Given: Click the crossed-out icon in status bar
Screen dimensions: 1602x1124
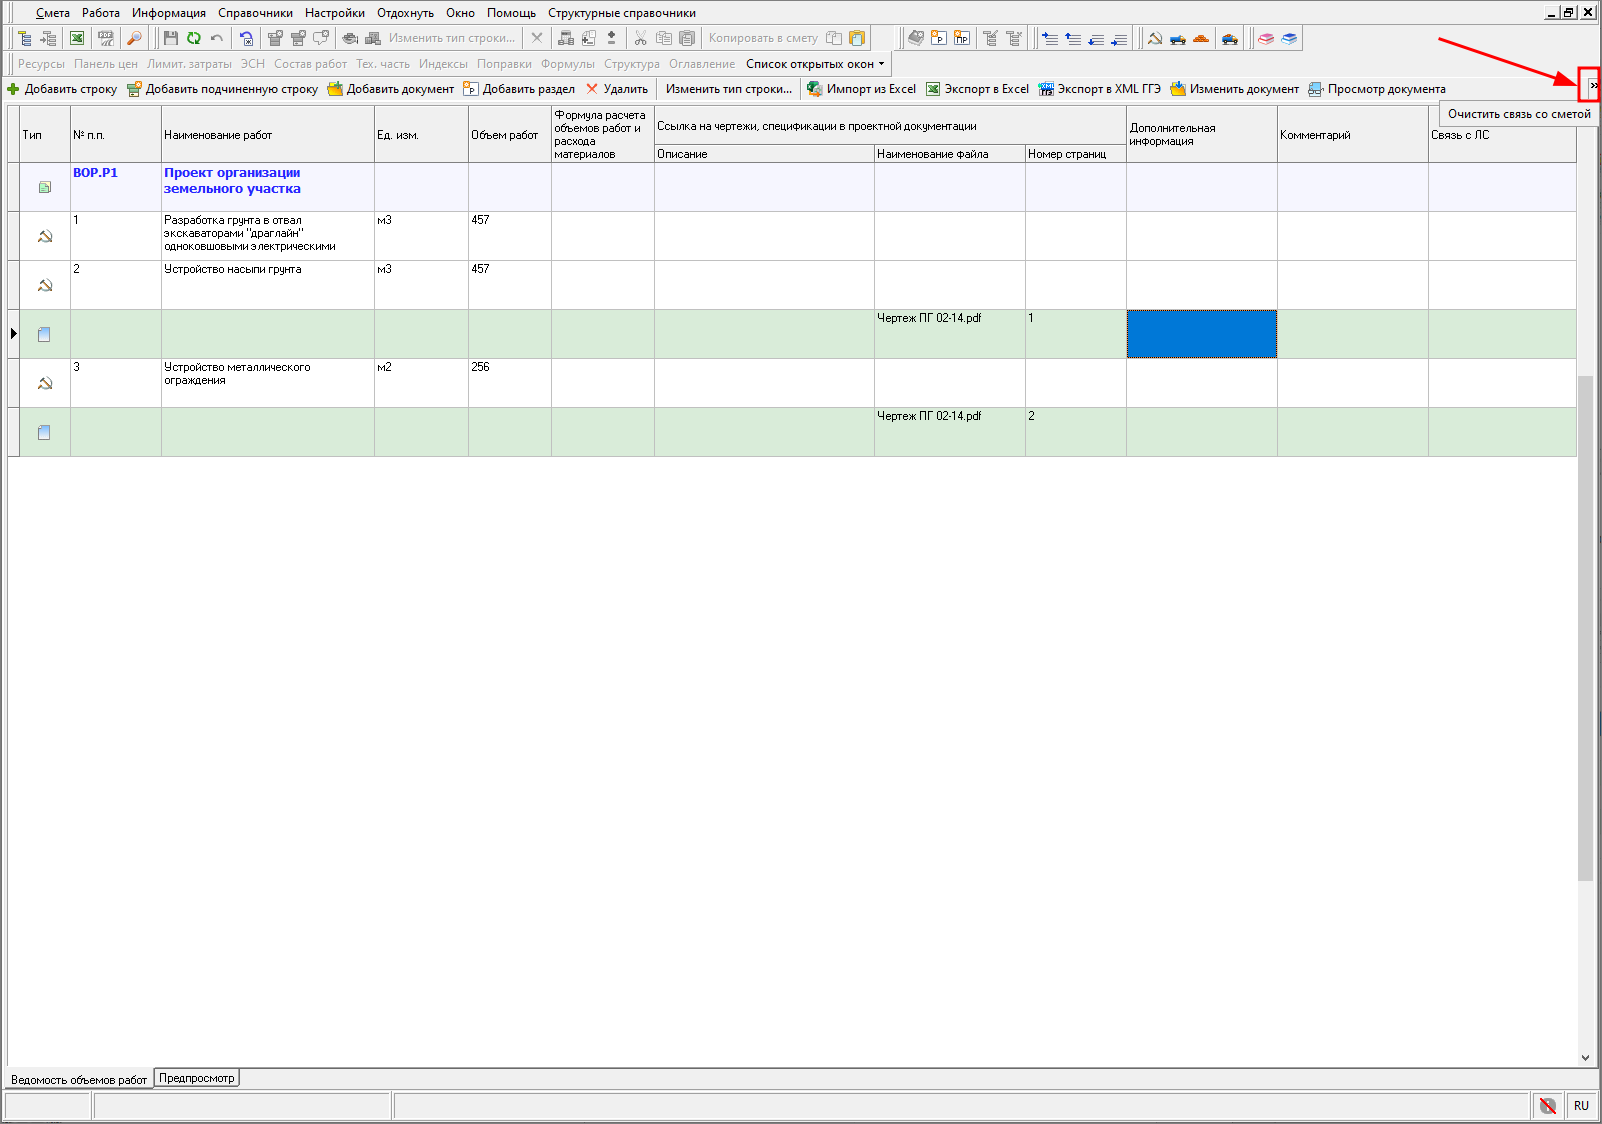Looking at the screenshot, I should 1547,1105.
